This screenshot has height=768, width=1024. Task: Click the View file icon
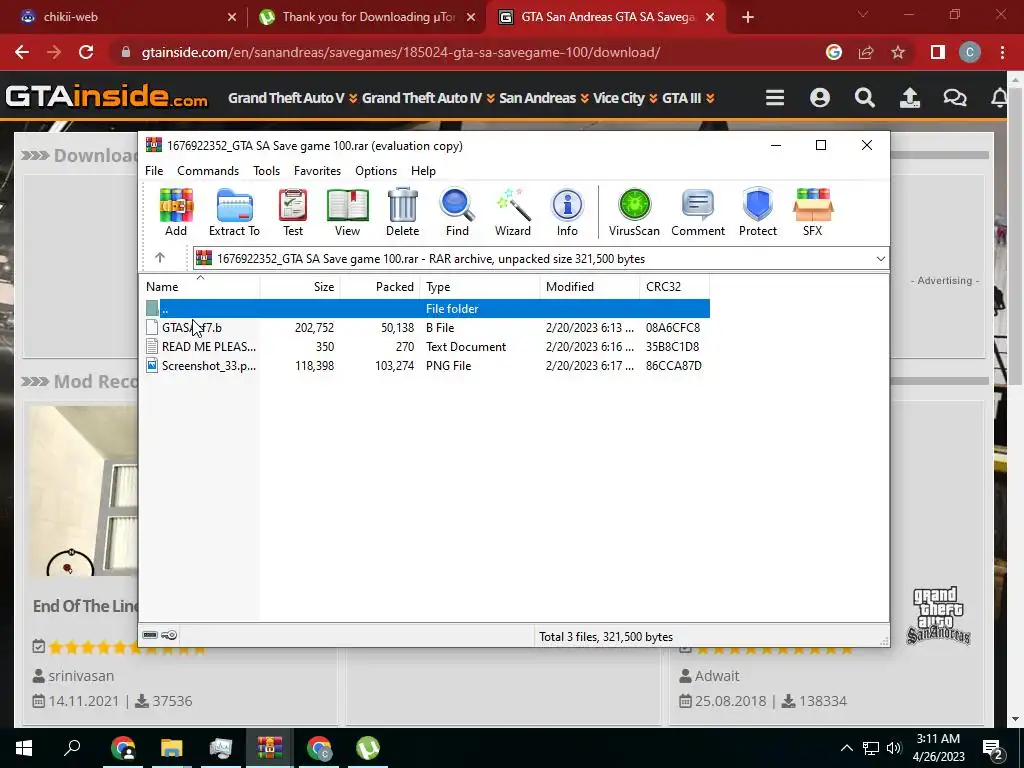347,212
